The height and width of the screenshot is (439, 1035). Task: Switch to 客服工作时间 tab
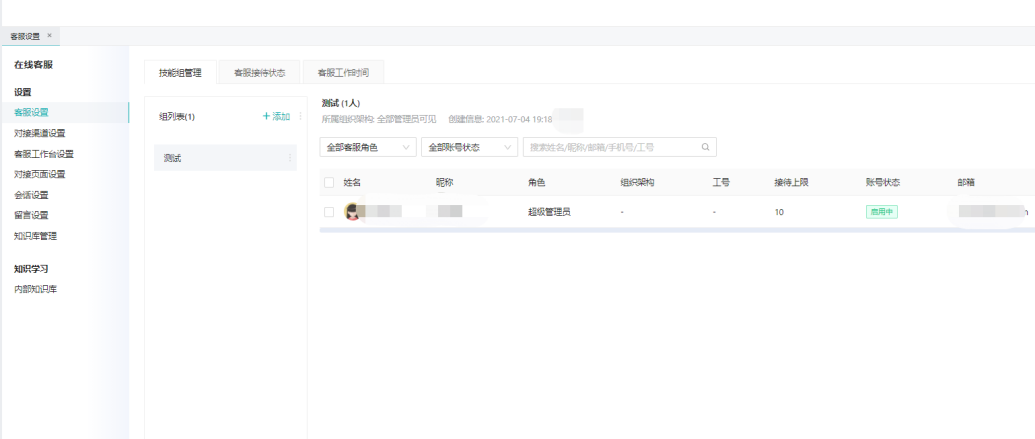pos(343,73)
